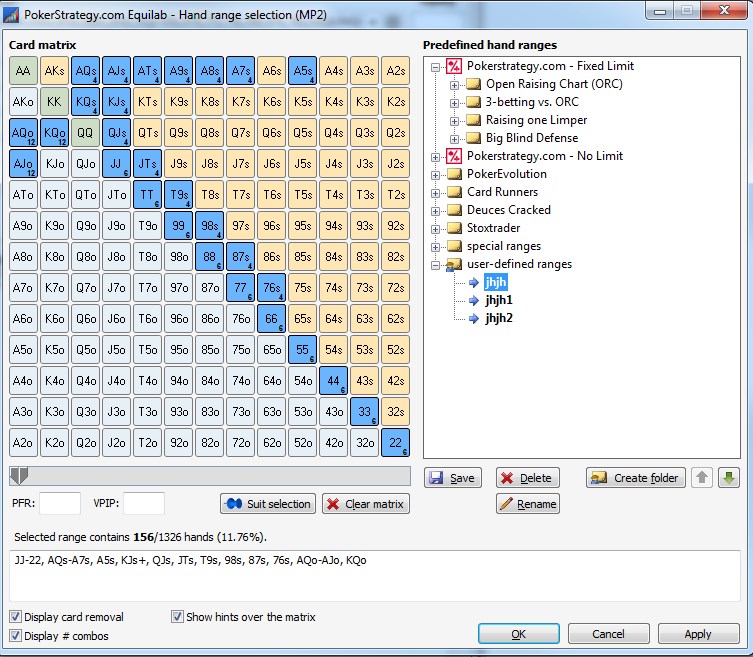Click the gray move-up arrow icon
Screen dimensions: 753x657
pyautogui.click(x=702, y=477)
